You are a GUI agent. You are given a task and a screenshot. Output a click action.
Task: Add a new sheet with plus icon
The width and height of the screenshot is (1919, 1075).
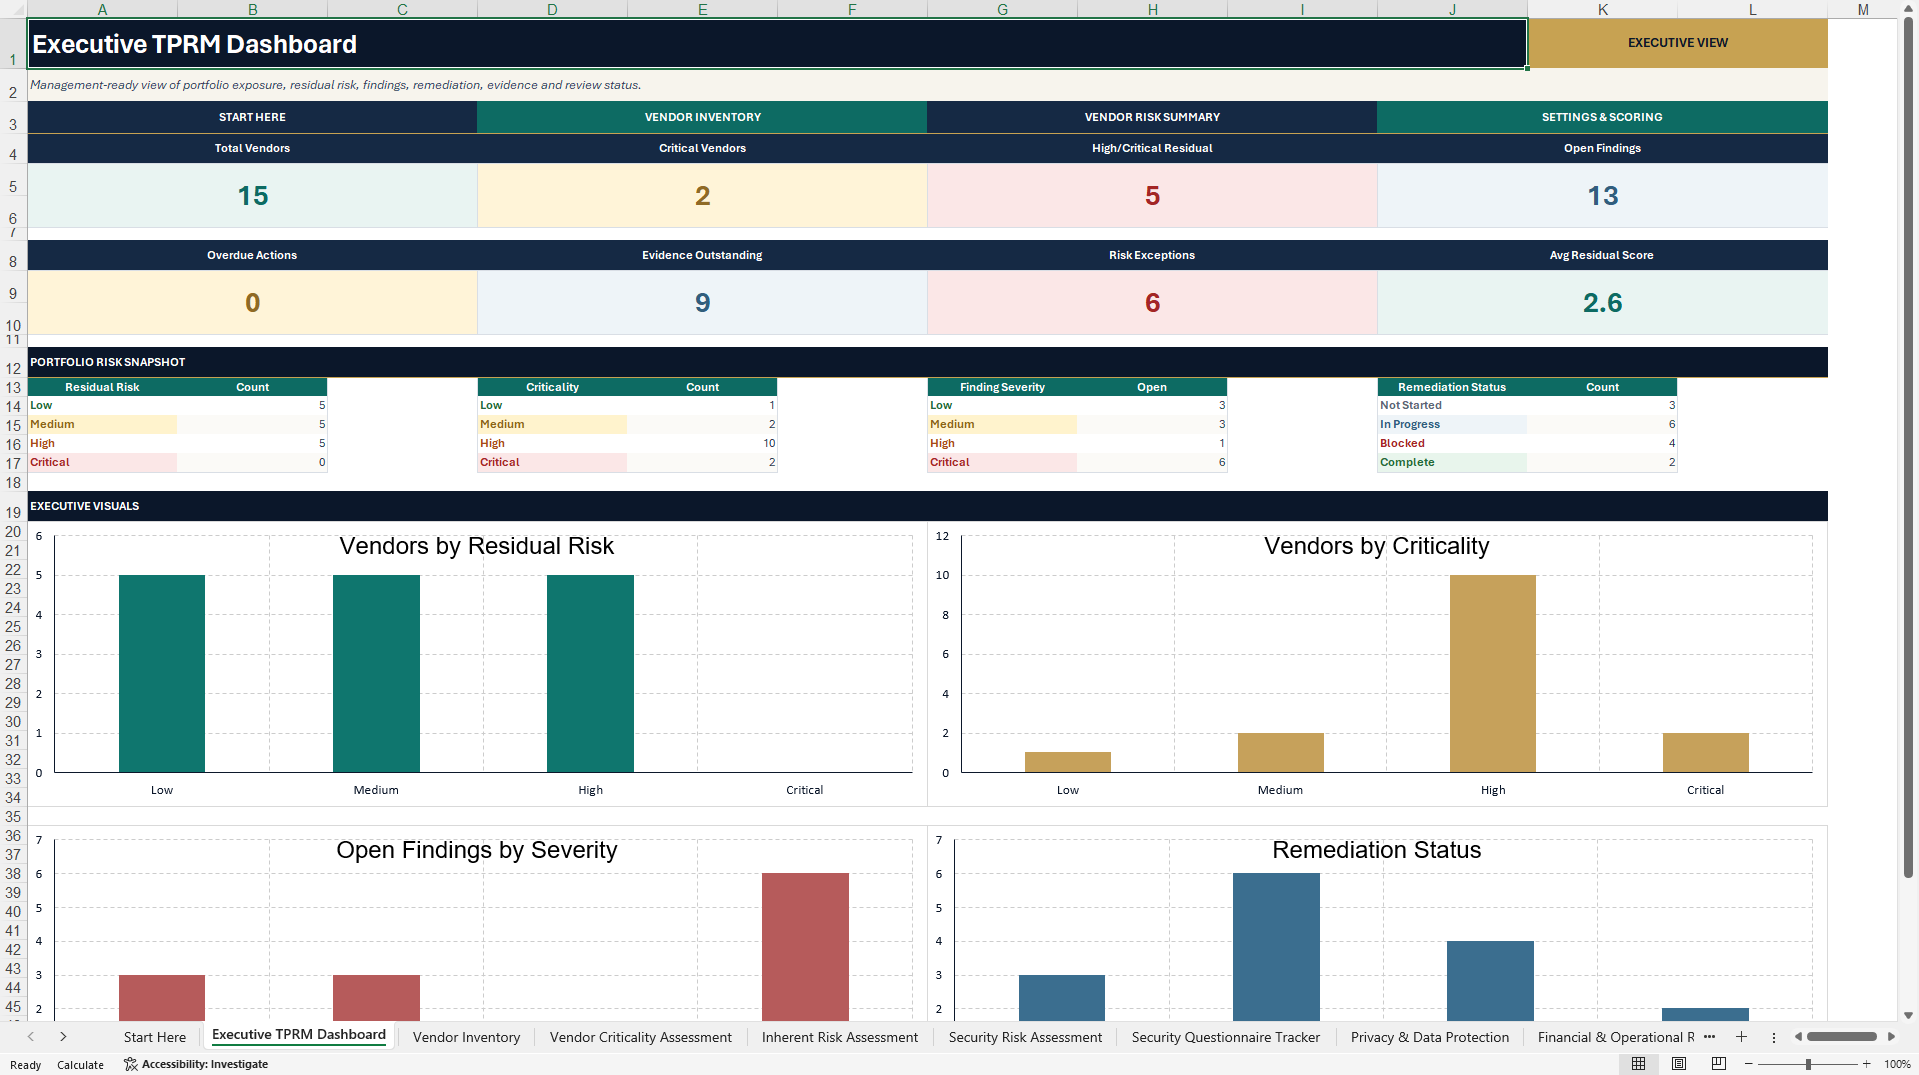point(1741,1037)
